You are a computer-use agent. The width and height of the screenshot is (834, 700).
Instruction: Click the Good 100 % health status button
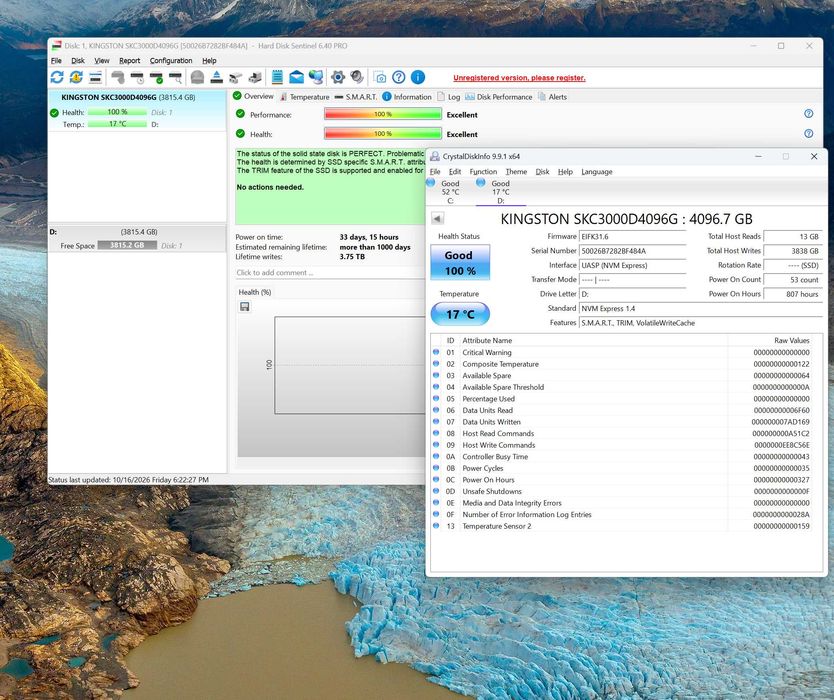pyautogui.click(x=460, y=263)
